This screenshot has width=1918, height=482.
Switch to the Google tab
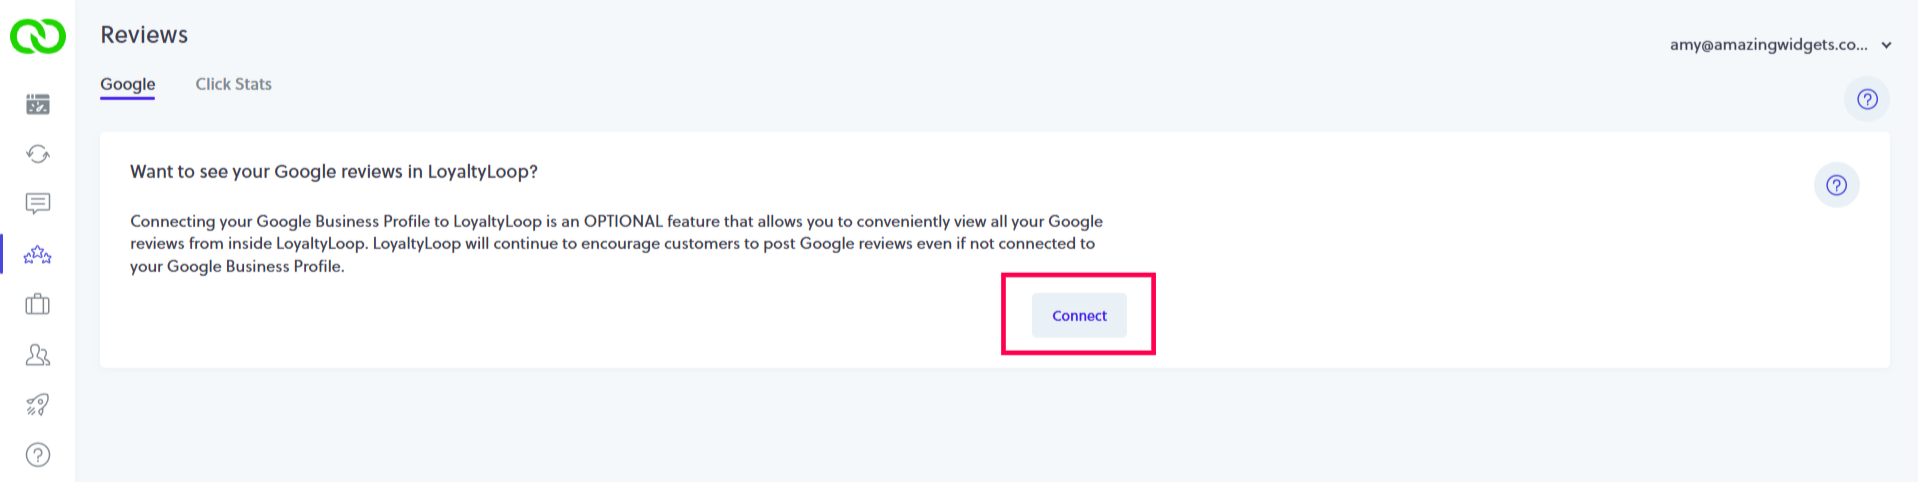128,84
